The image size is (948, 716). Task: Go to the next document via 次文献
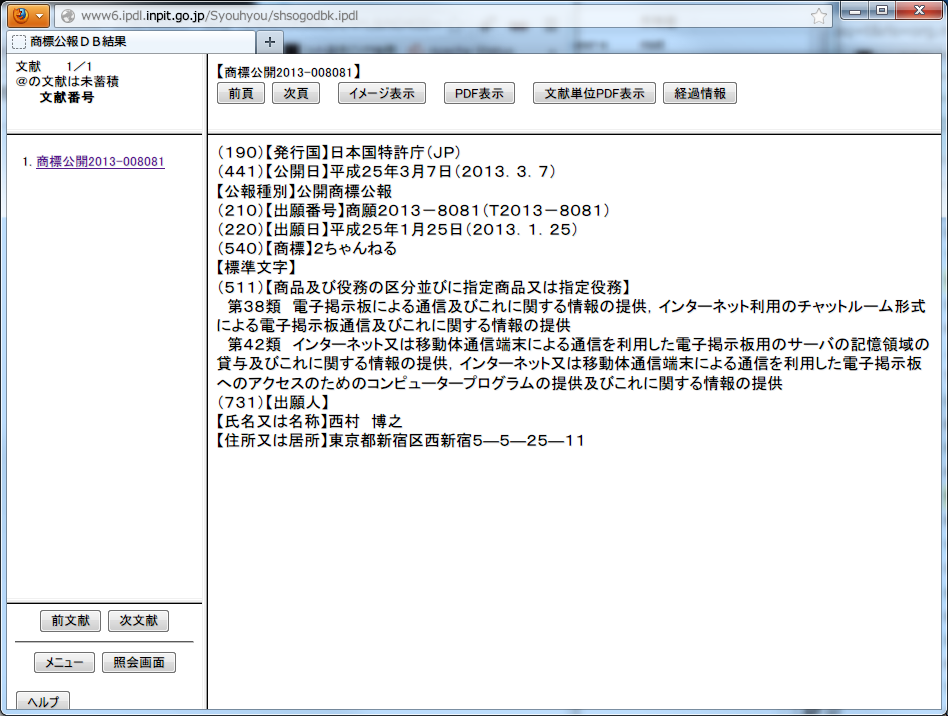click(x=138, y=620)
